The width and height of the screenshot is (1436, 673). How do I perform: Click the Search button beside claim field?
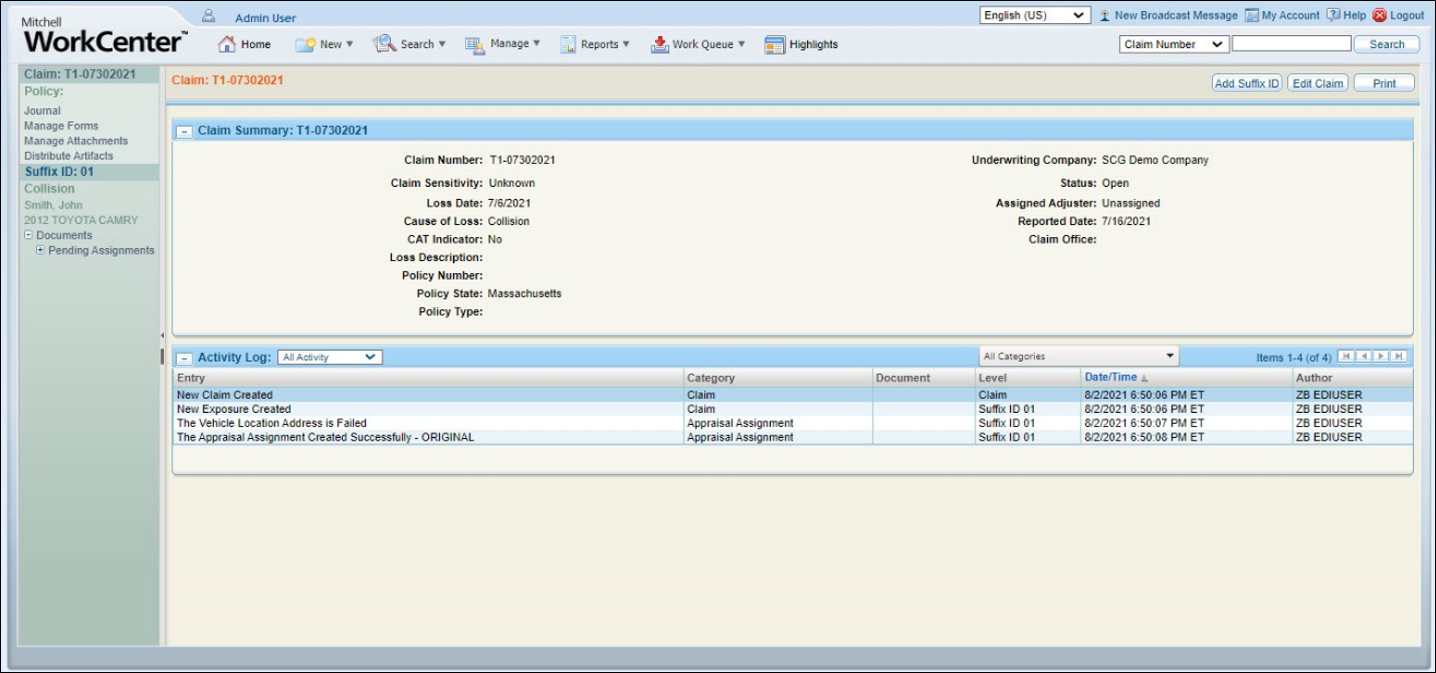pyautogui.click(x=1387, y=44)
